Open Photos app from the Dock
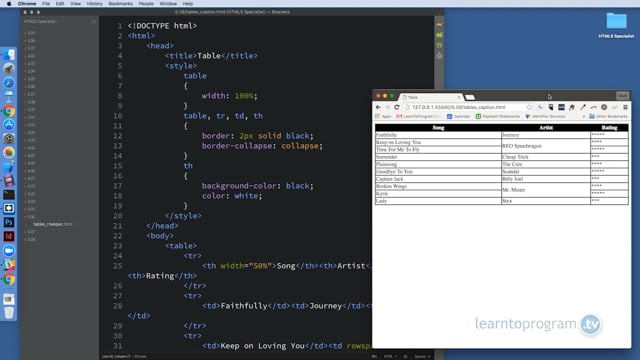This screenshot has width=640, height=360. coord(9,152)
